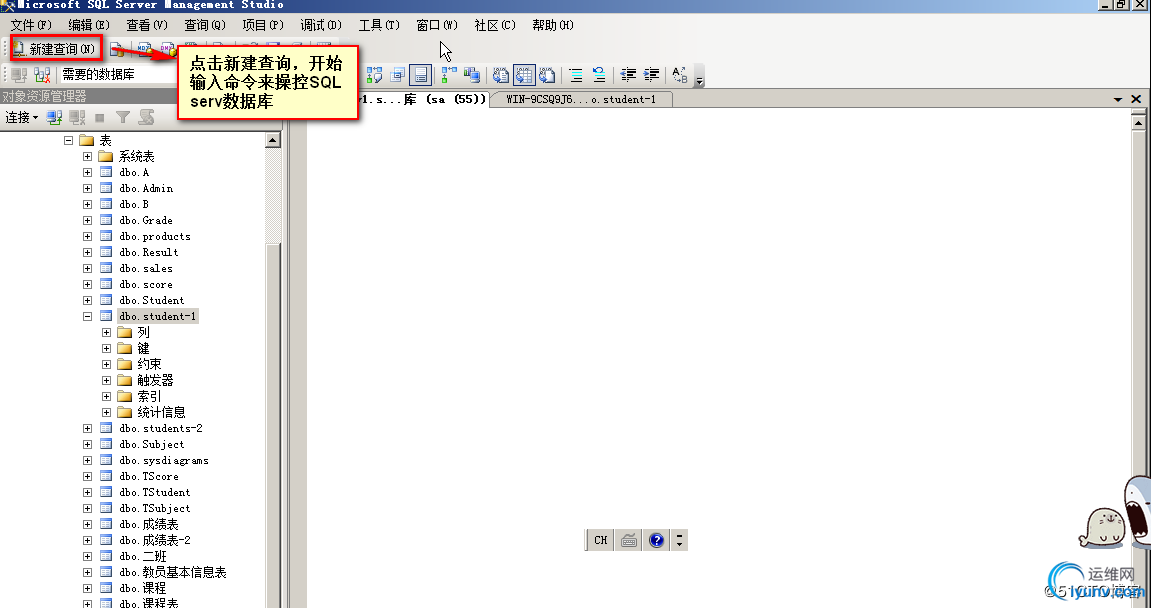Open the active files list arrow beside the tabs

click(1118, 99)
